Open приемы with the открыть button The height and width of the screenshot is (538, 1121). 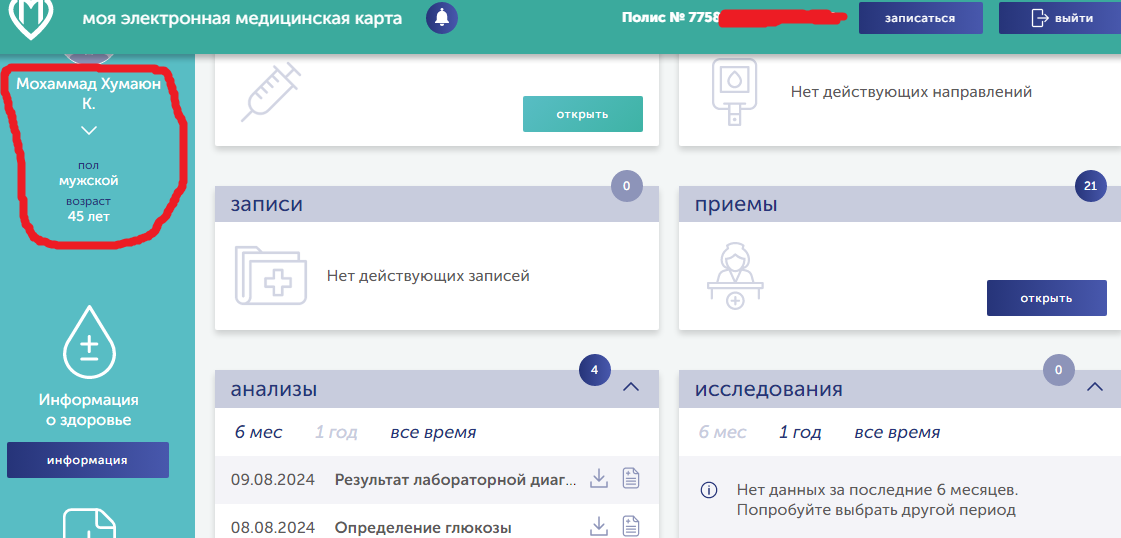pyautogui.click(x=1047, y=298)
